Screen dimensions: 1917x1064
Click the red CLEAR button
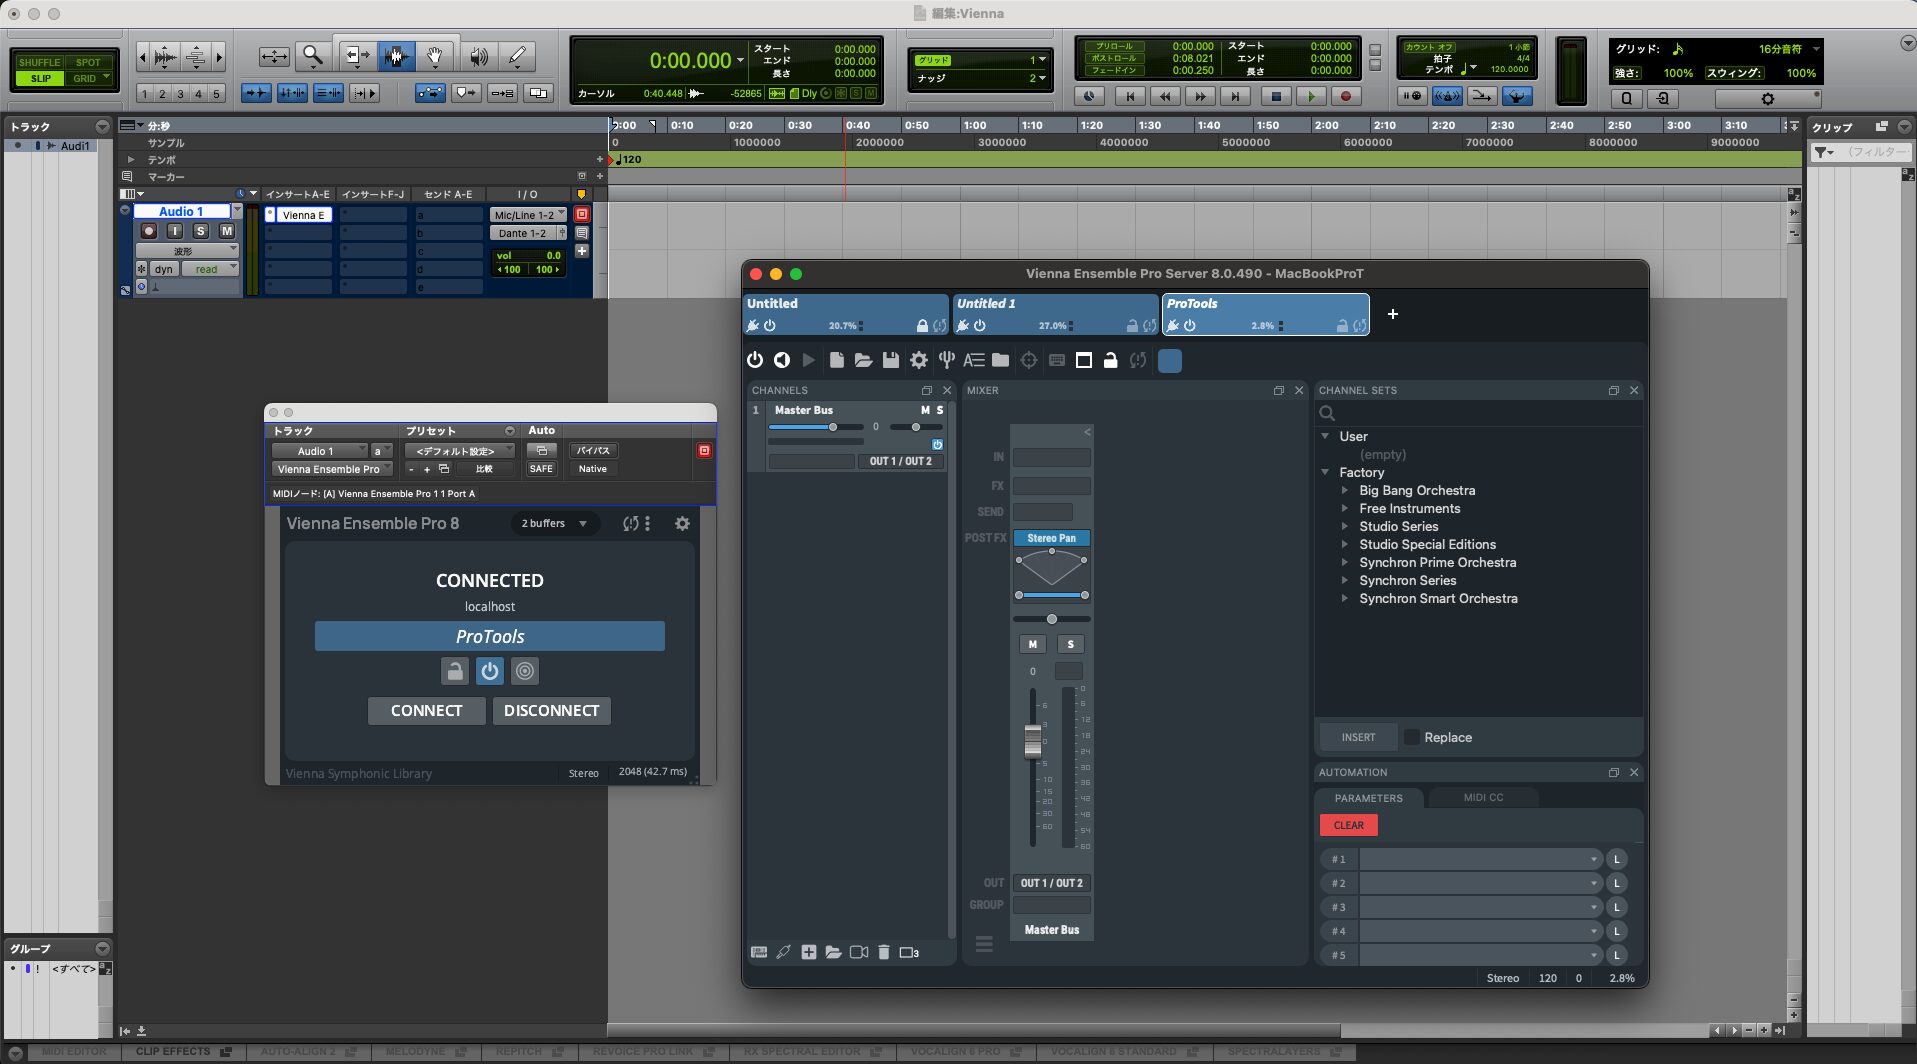click(1348, 825)
